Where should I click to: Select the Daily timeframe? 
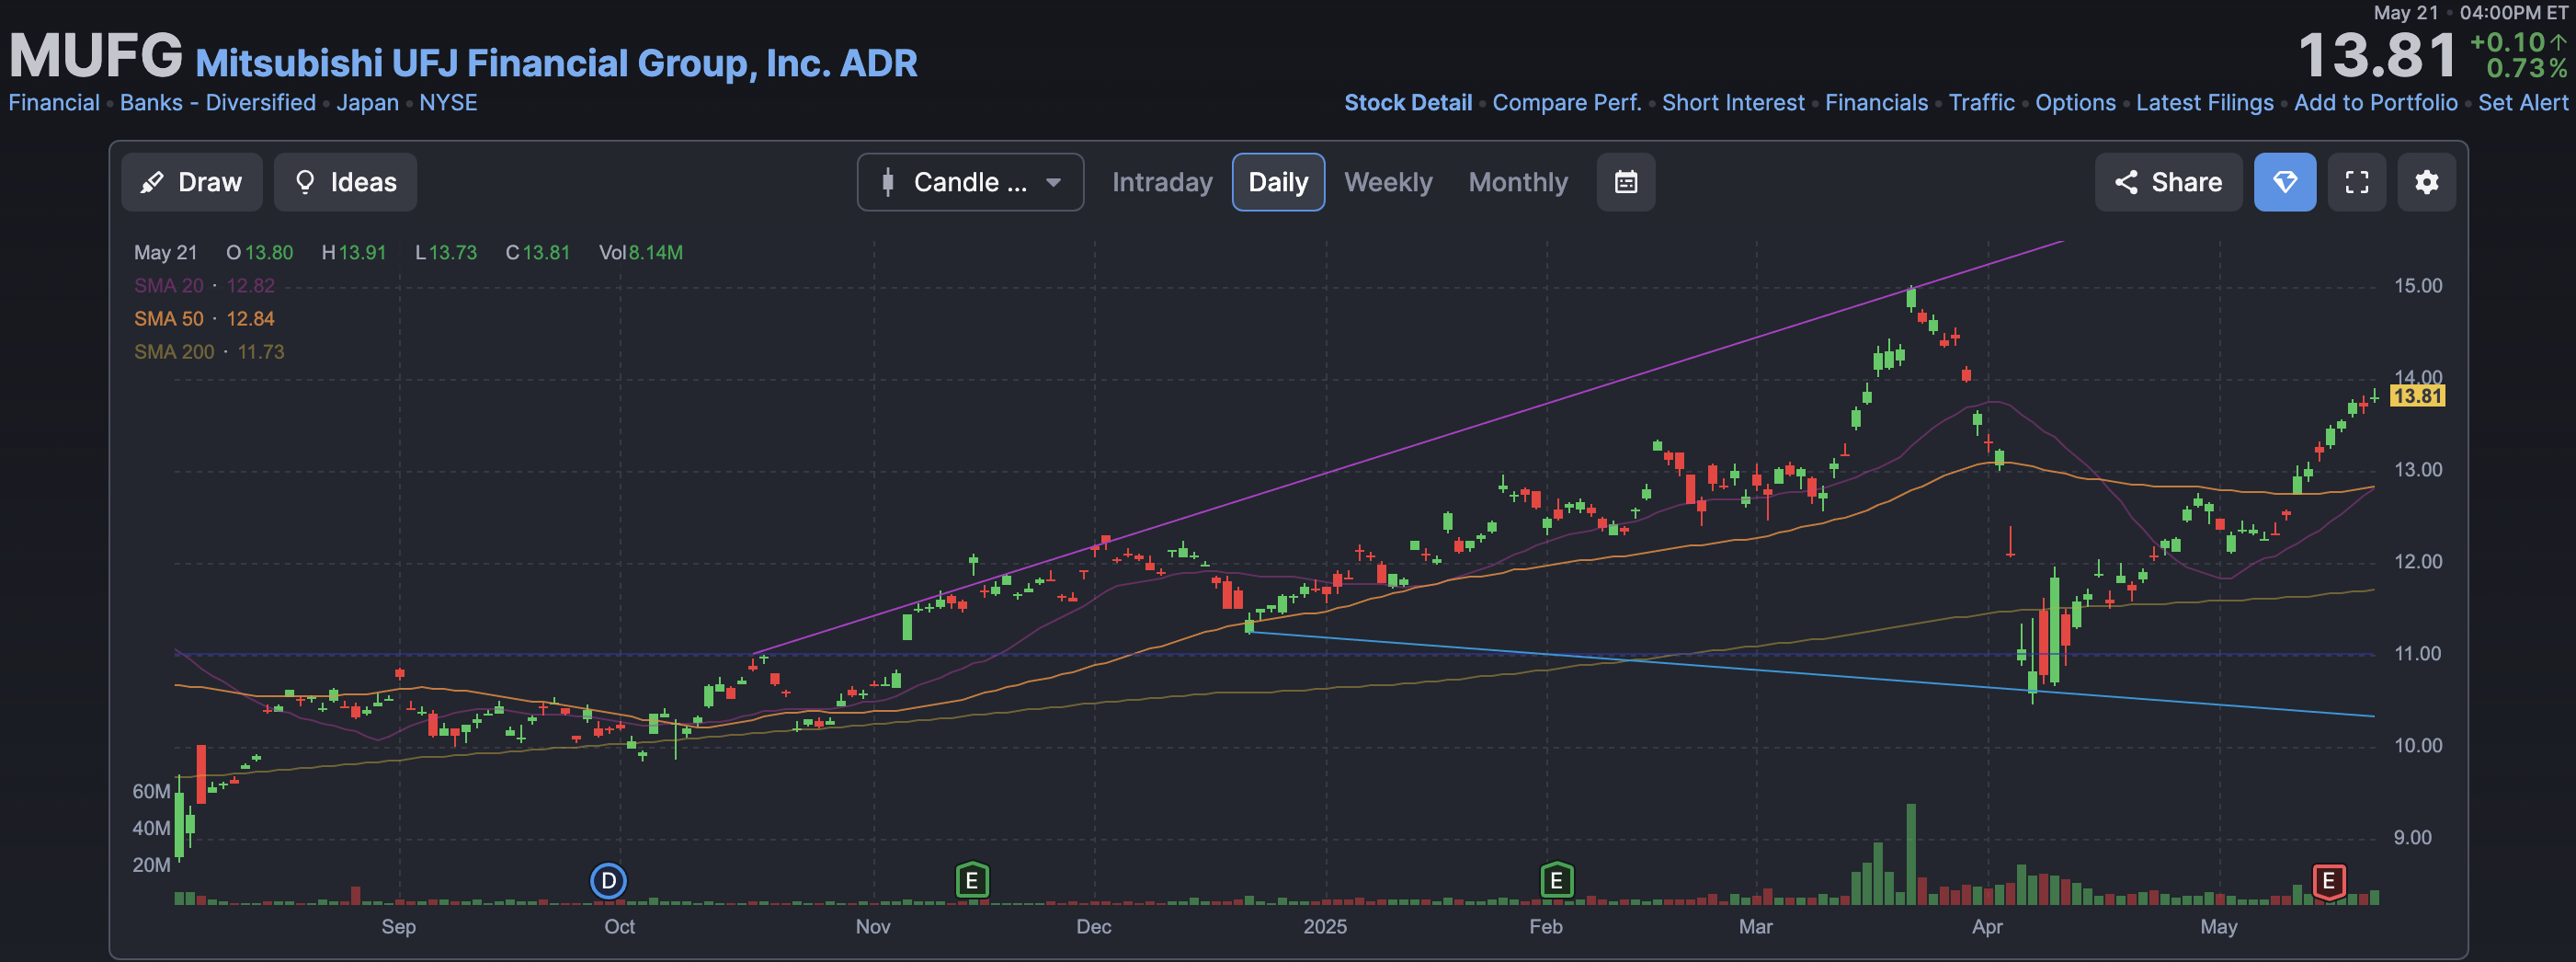point(1278,182)
